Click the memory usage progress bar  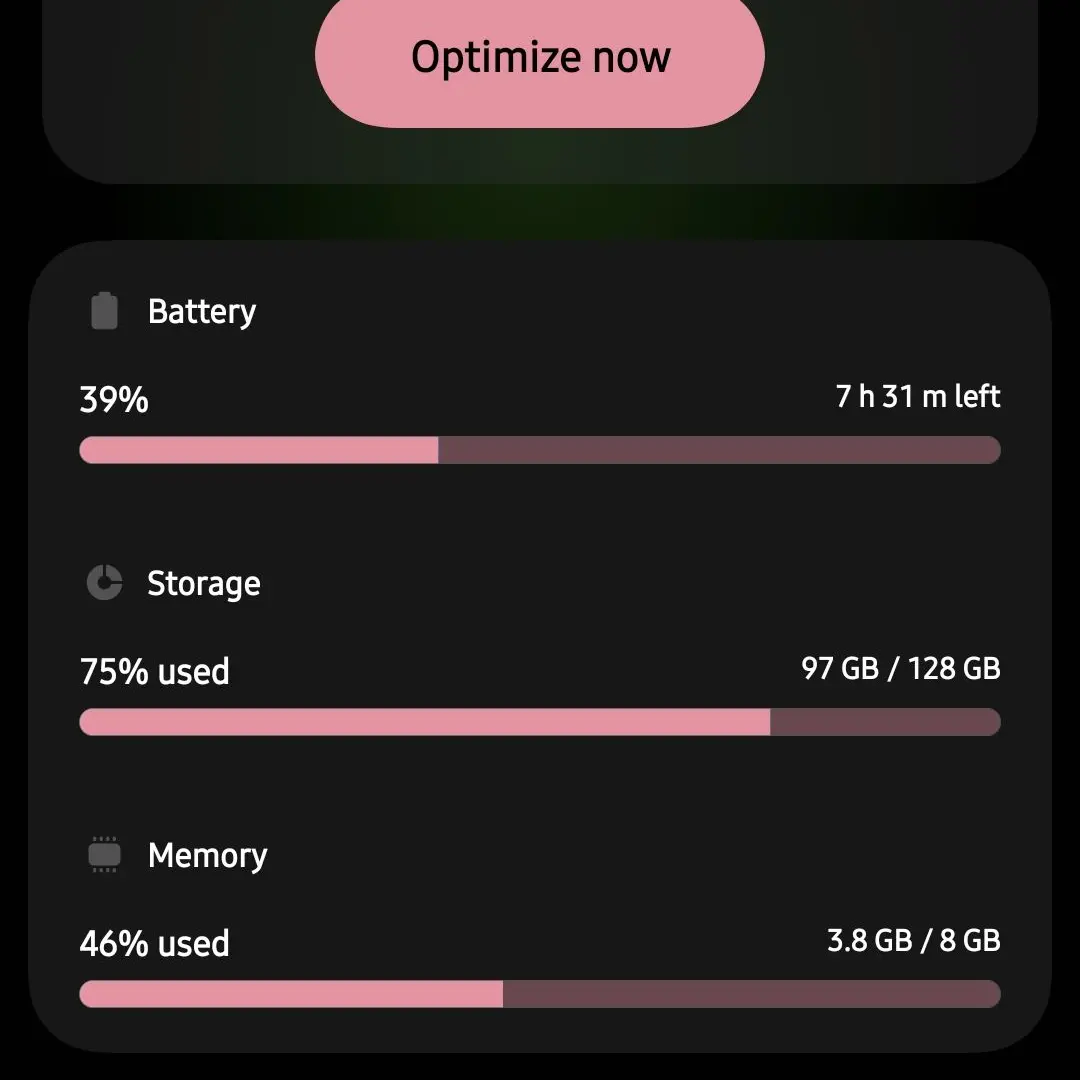tap(539, 994)
